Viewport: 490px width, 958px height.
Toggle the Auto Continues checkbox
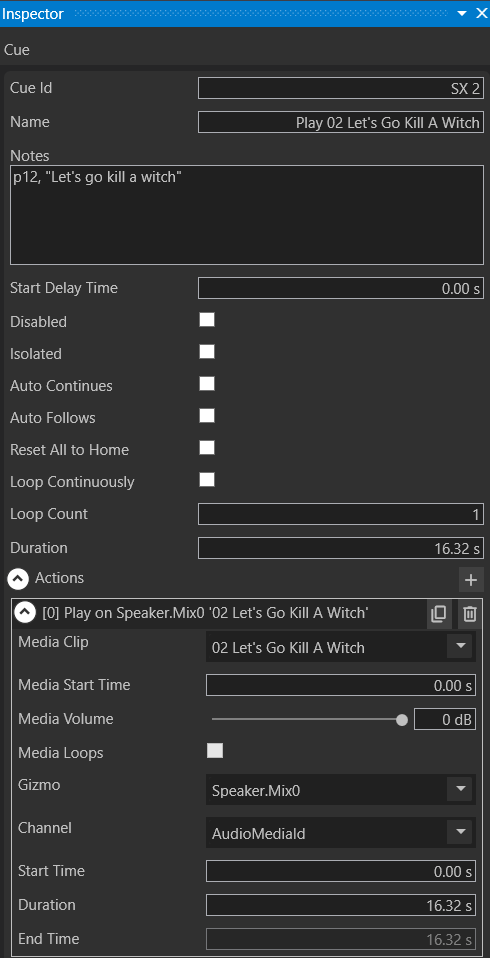point(207,384)
